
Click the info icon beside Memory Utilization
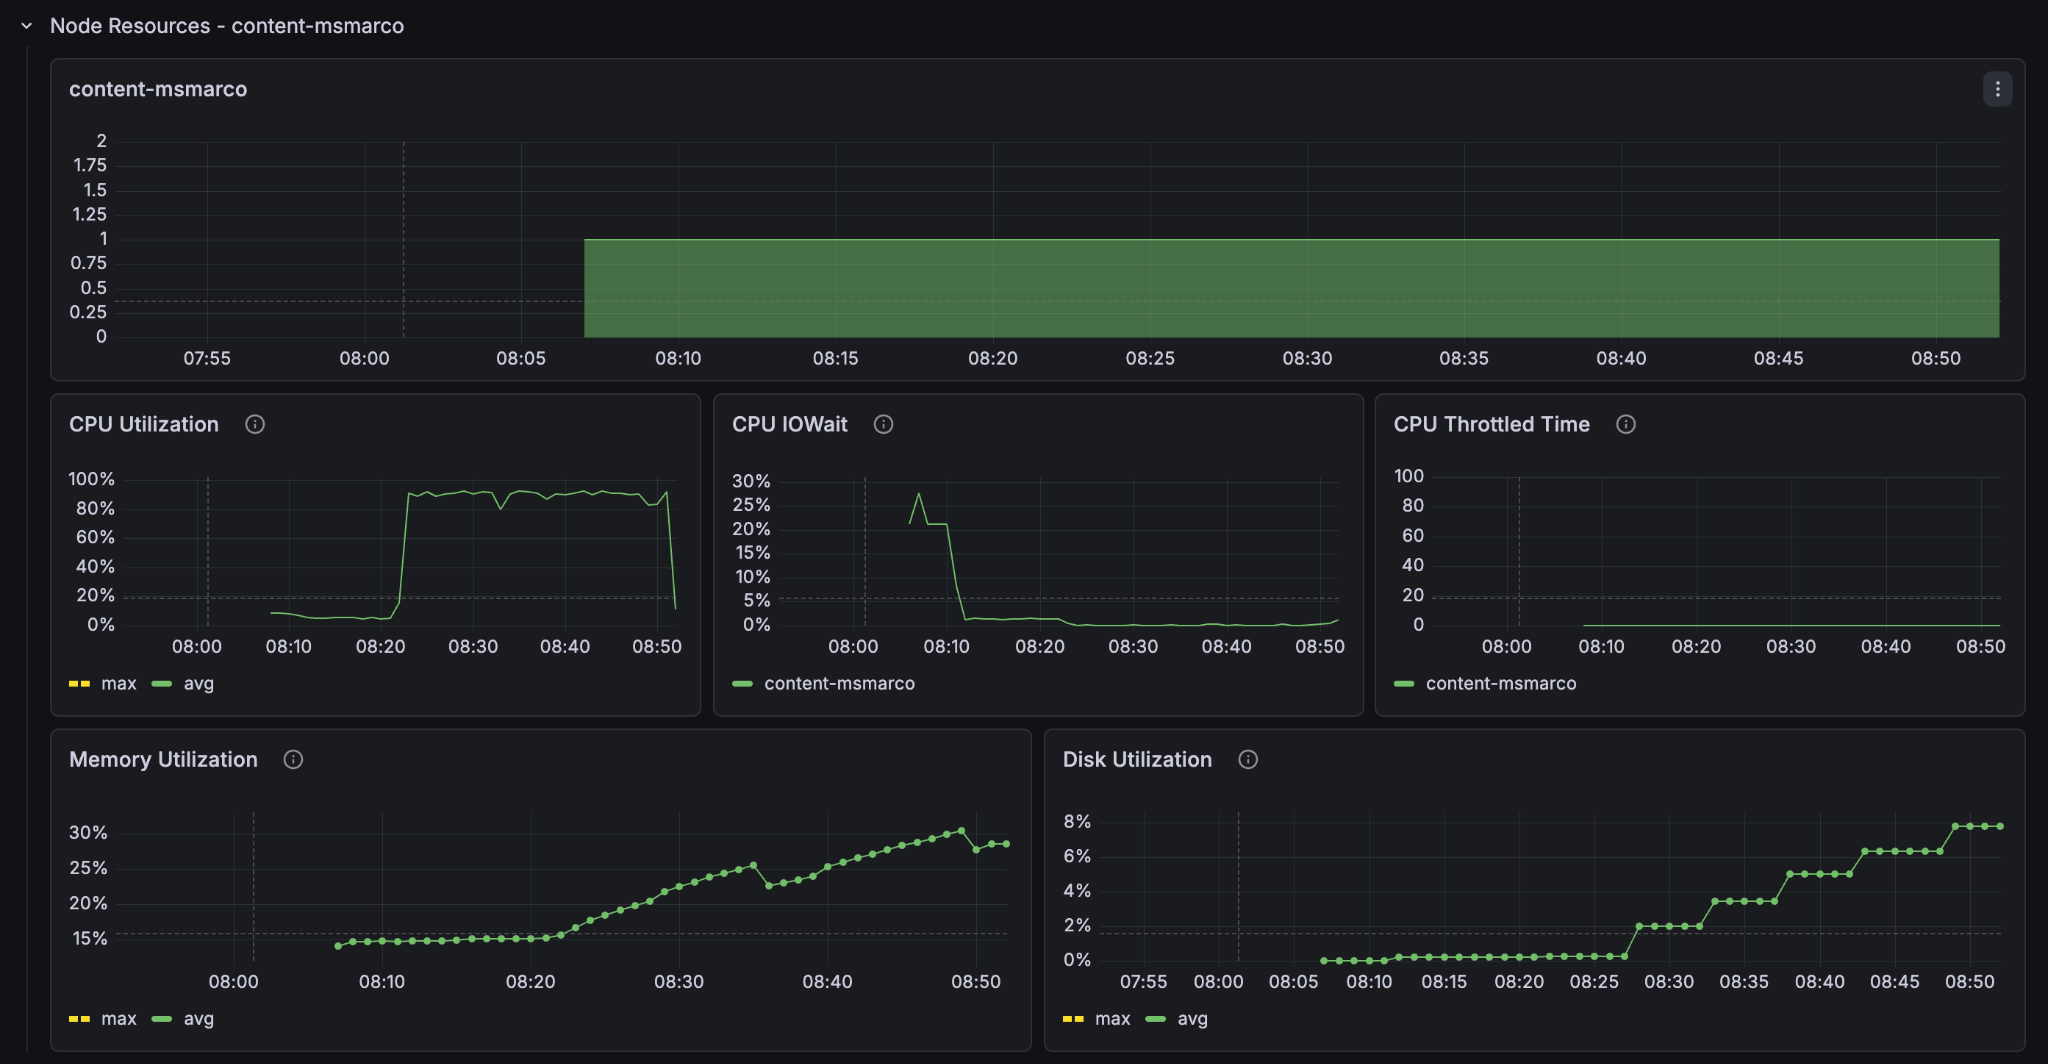pyautogui.click(x=293, y=760)
